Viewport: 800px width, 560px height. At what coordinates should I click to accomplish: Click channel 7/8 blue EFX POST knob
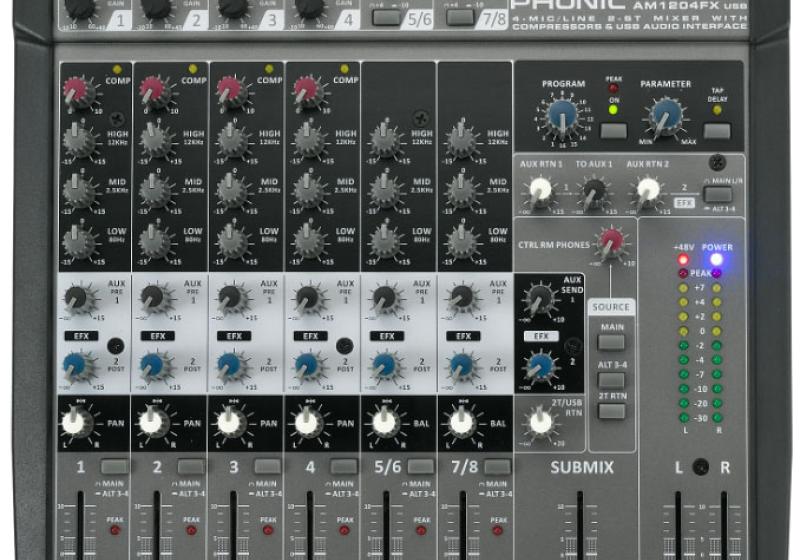click(x=460, y=366)
